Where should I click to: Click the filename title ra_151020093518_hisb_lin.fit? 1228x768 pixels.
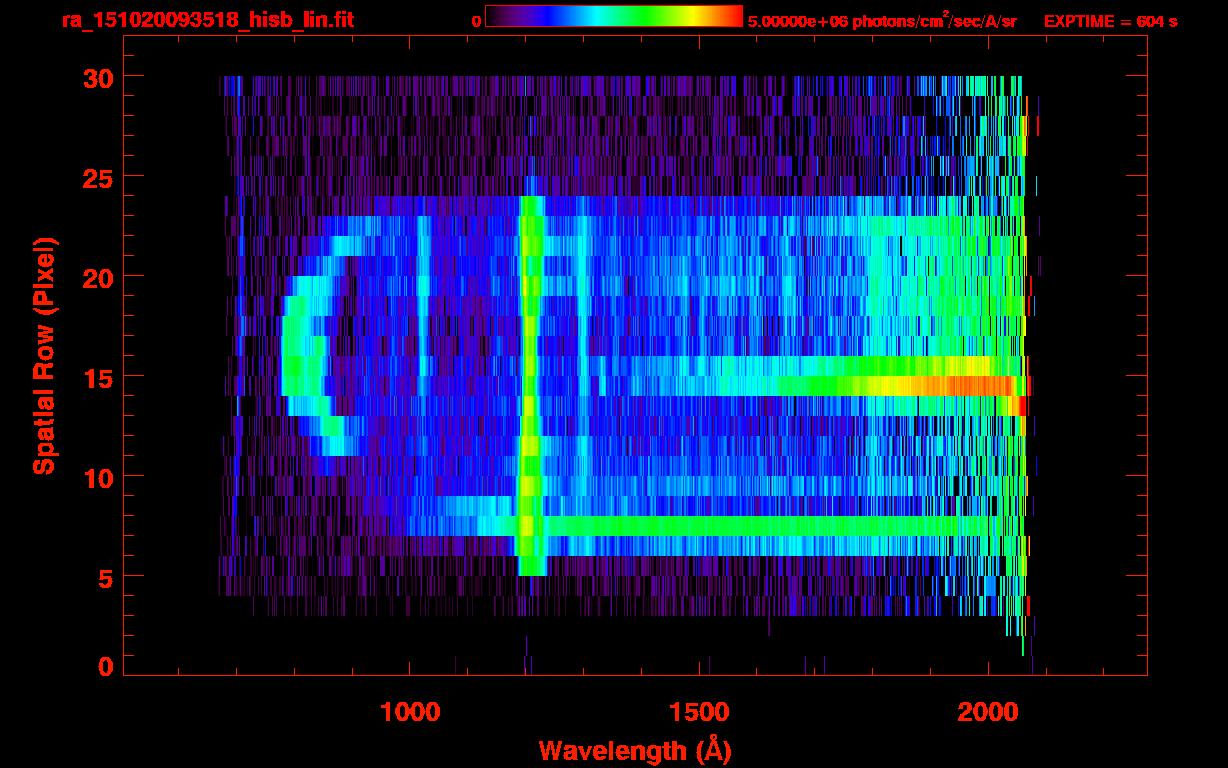(x=208, y=20)
